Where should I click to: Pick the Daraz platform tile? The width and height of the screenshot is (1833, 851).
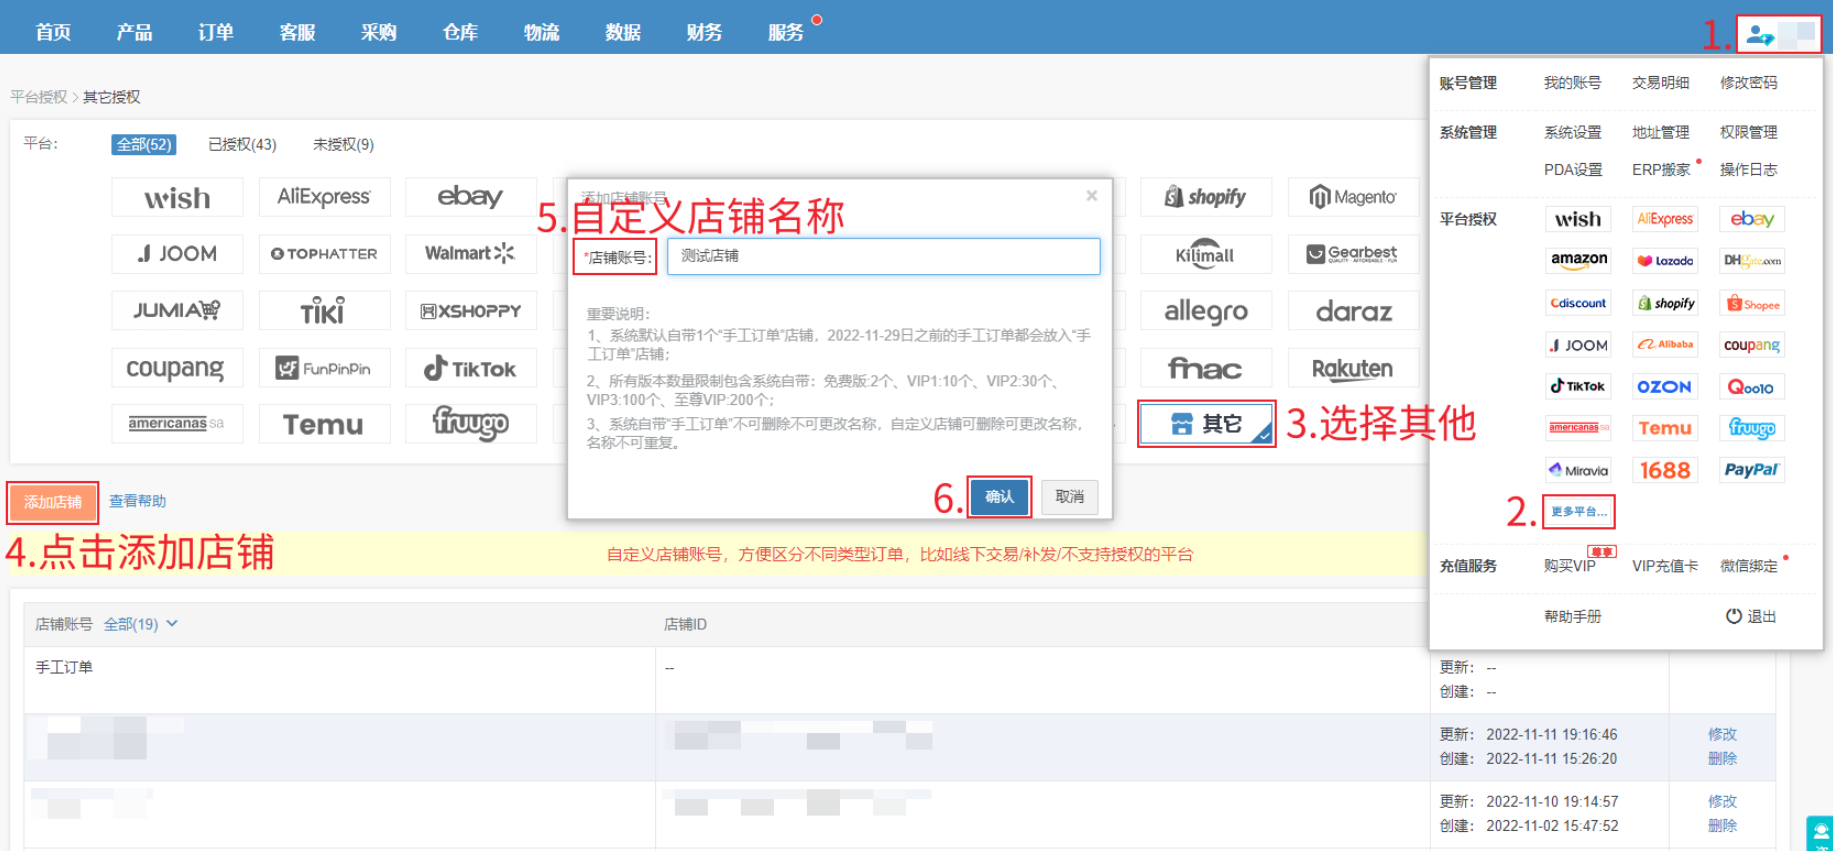[1353, 311]
